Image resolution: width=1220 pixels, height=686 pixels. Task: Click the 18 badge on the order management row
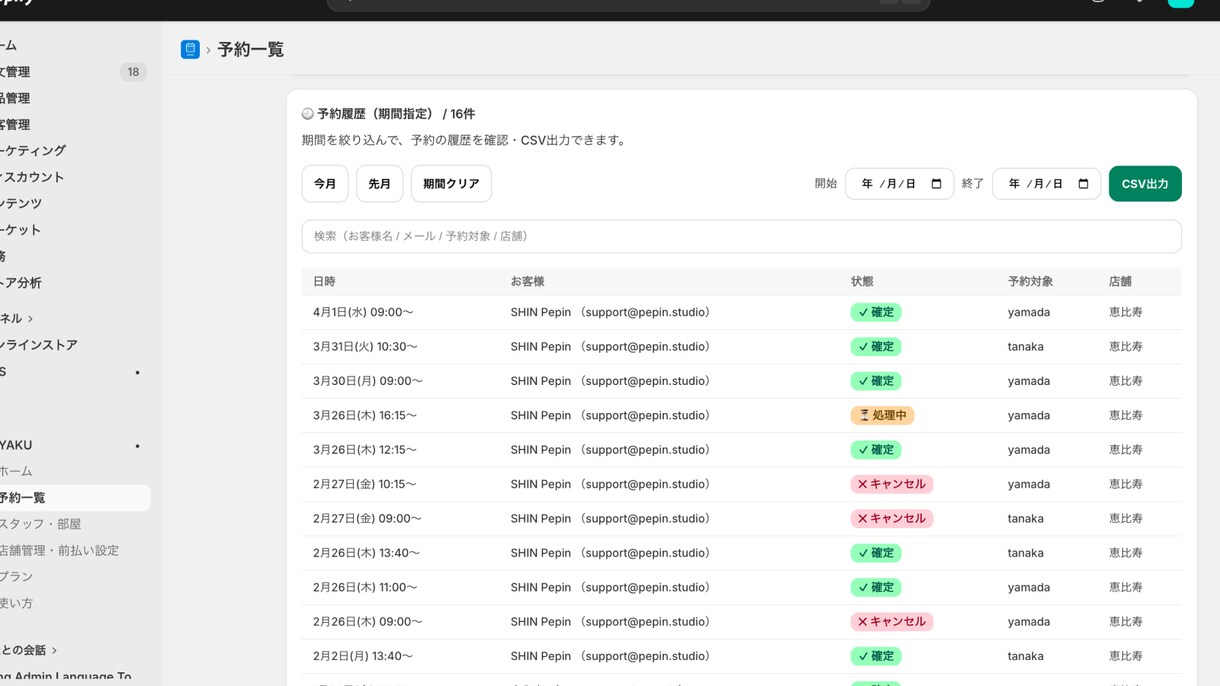[133, 72]
